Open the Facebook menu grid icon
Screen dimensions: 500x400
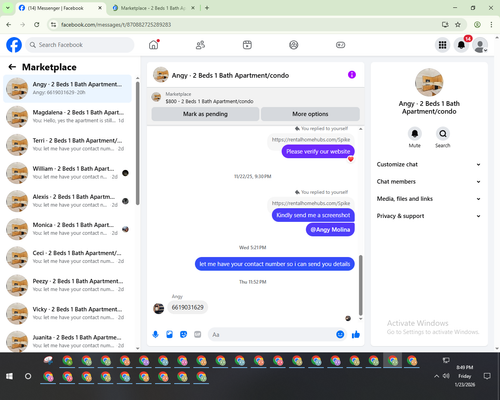442,45
